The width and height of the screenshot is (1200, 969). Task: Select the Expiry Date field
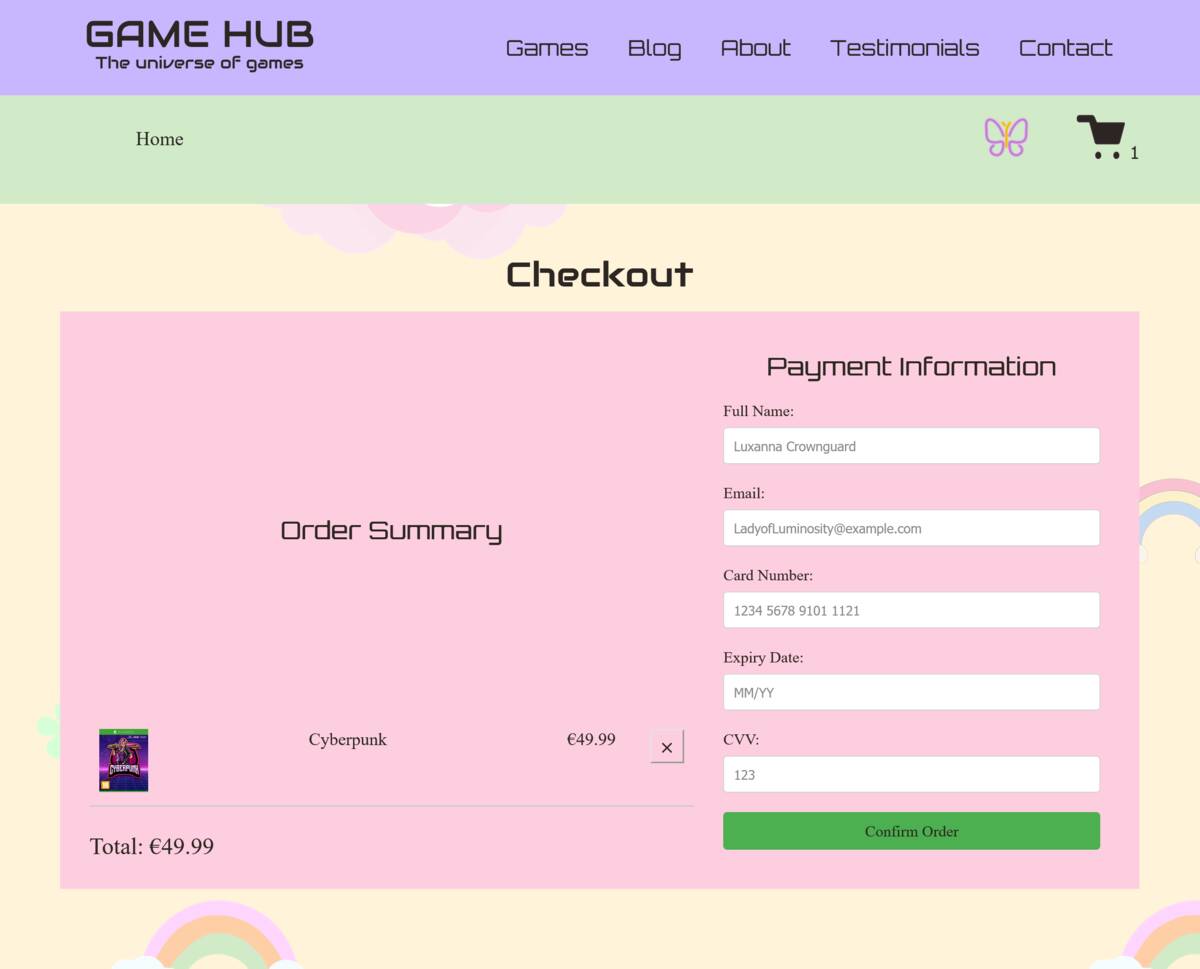[x=911, y=691]
